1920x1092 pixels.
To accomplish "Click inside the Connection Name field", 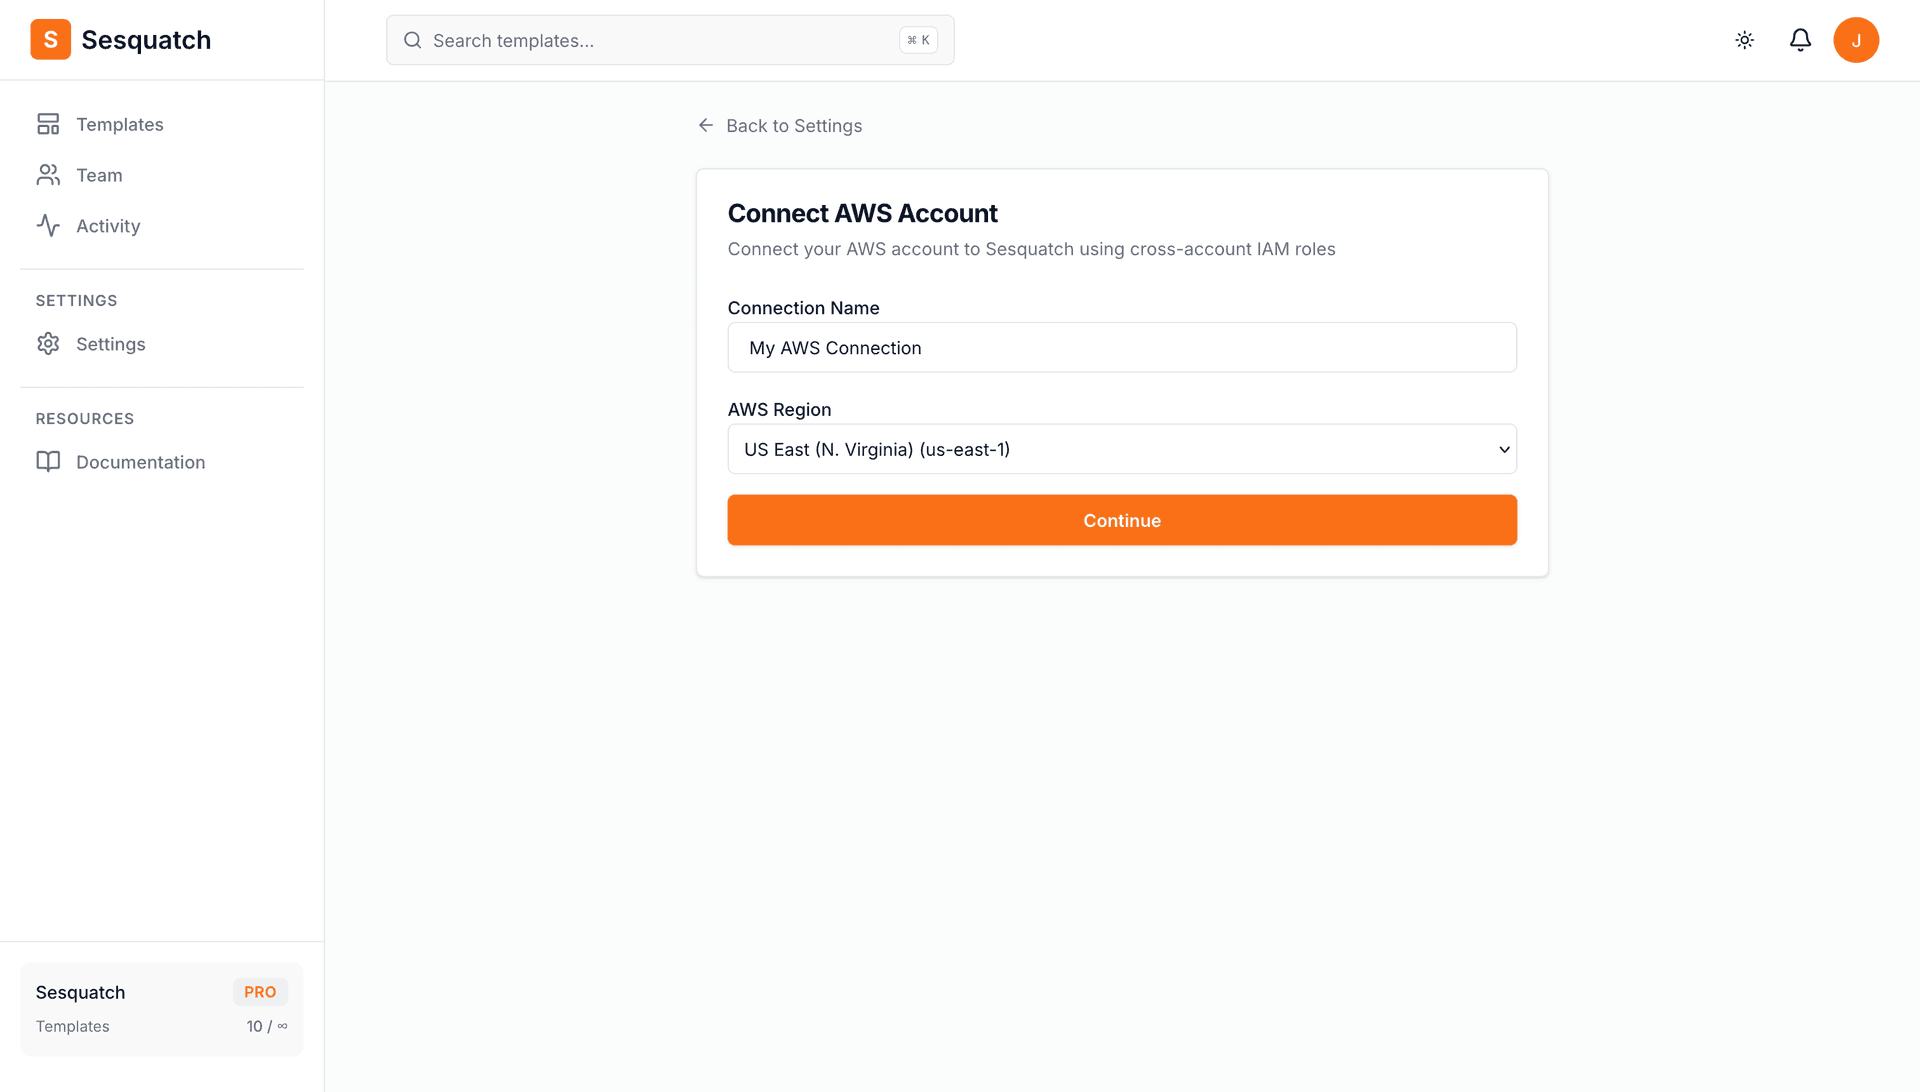I will tap(1121, 347).
